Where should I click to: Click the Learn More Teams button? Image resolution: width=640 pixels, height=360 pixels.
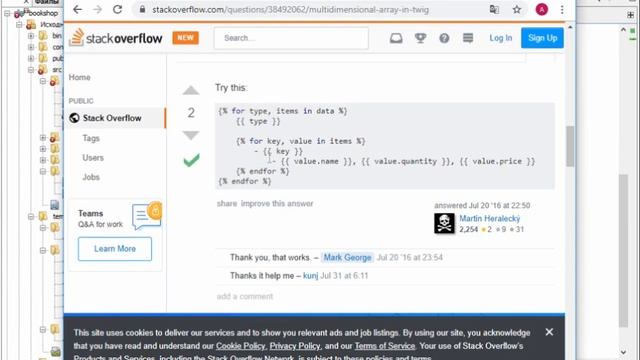(115, 249)
